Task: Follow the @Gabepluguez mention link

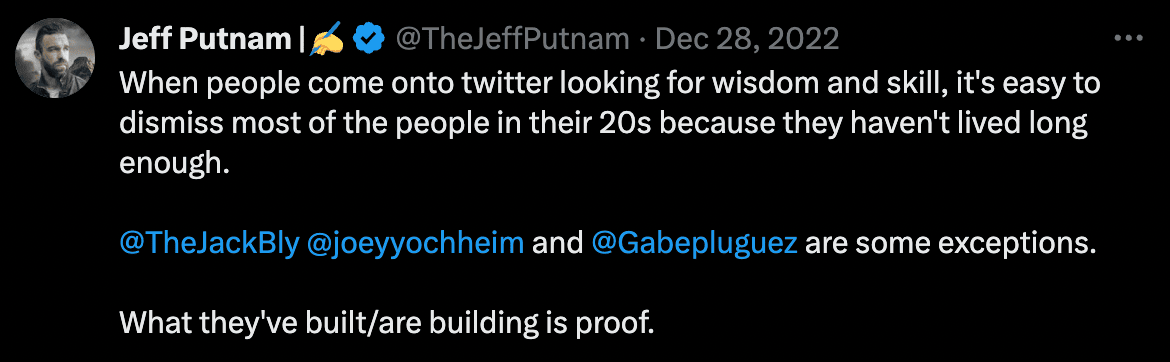Action: [x=695, y=244]
